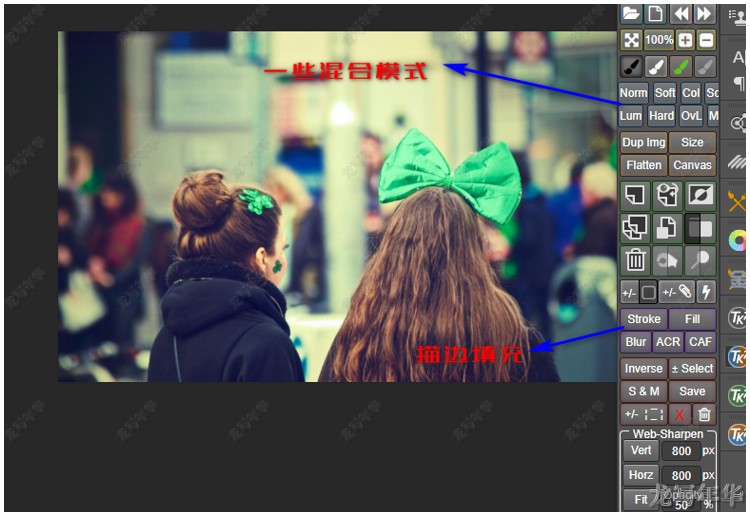This screenshot has height=516, width=750.
Task: Open the green TK panel icon
Action: (737, 396)
